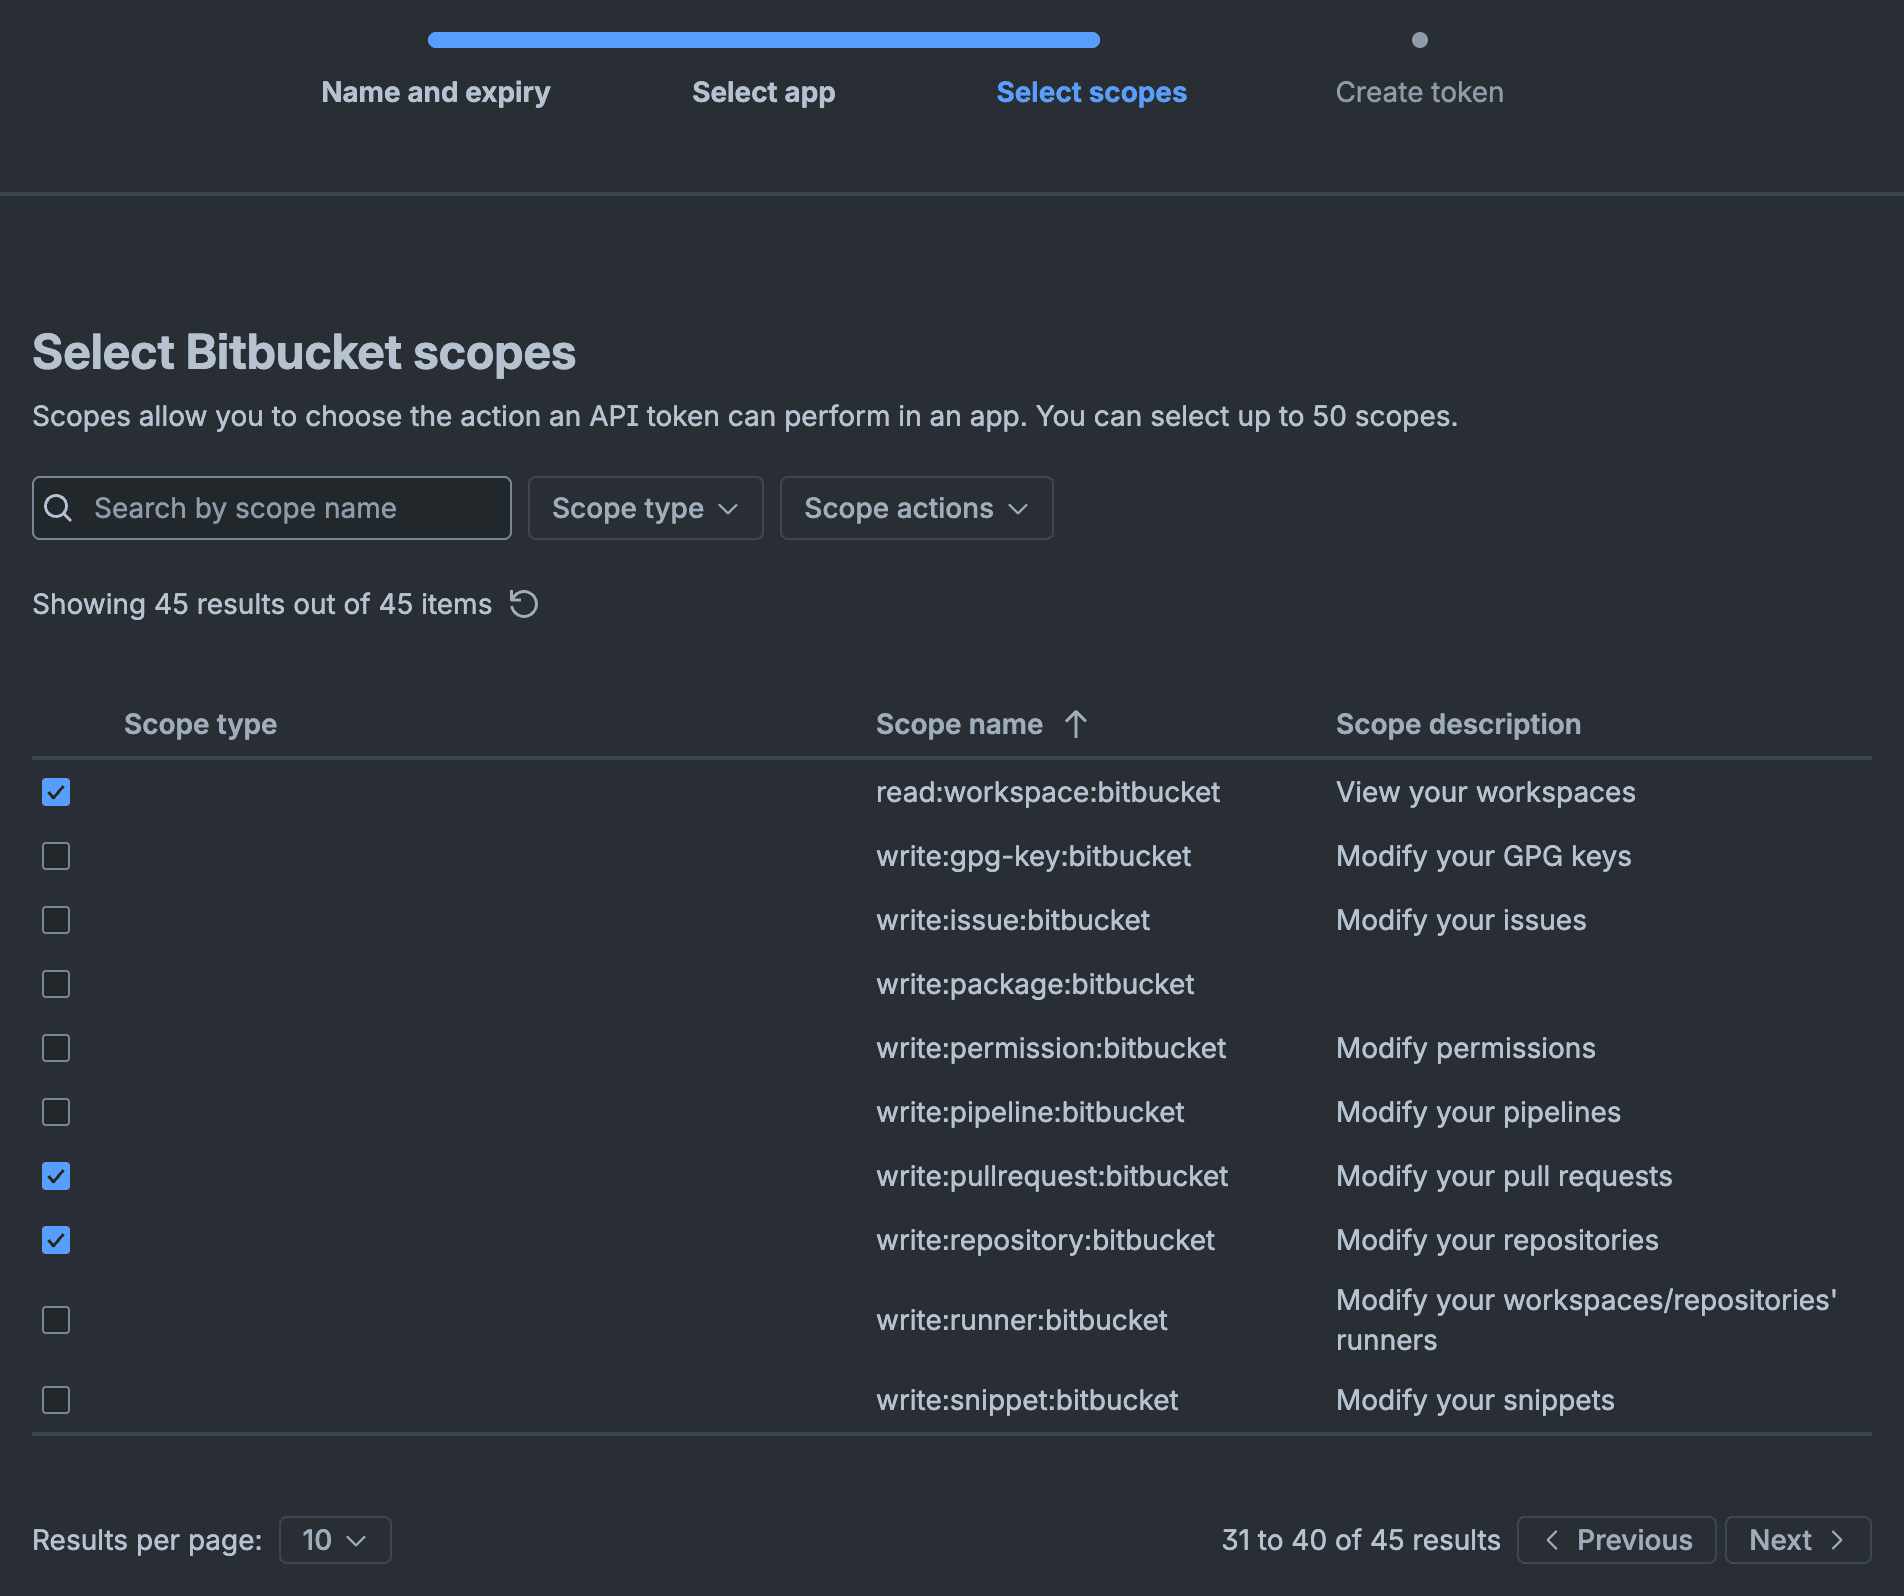Deselect the write:repository:bitbucket checkbox

[x=56, y=1240]
